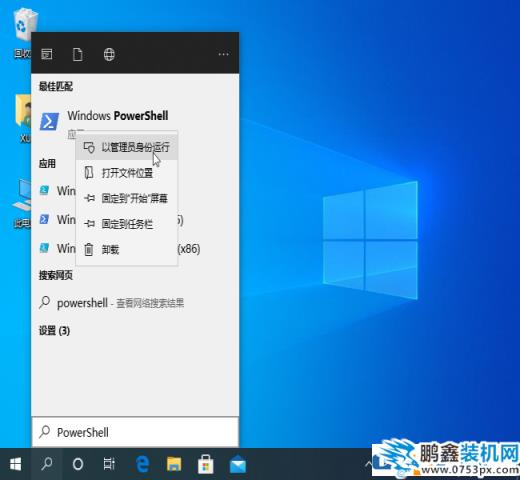The height and width of the screenshot is (480, 520).
Task: Open the web filter globe icon
Action: coord(109,54)
